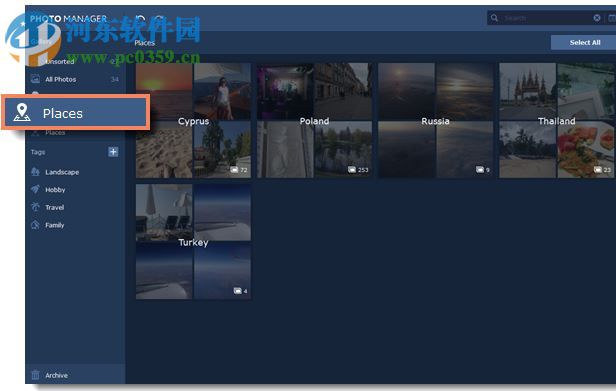Viewport: 616px width, 391px height.
Task: Open the Turkey place album
Action: (x=193, y=242)
